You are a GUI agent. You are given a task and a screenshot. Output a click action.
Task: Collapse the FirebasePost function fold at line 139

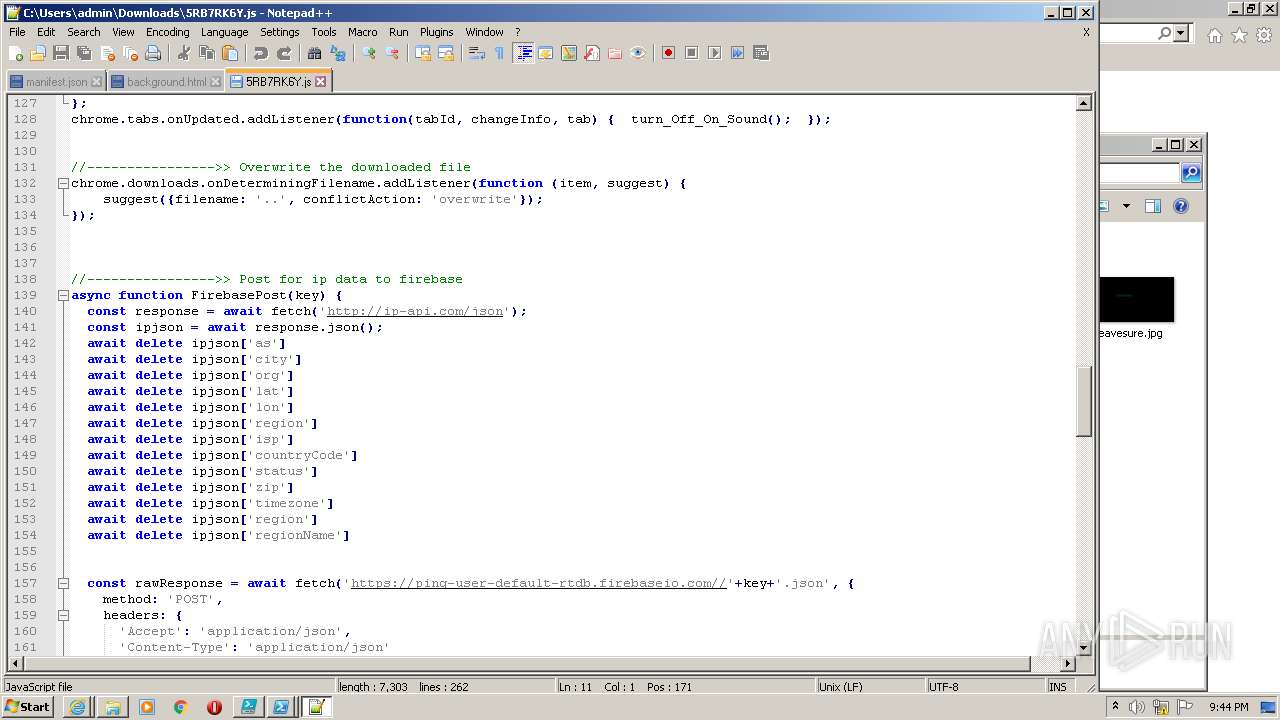click(63, 295)
